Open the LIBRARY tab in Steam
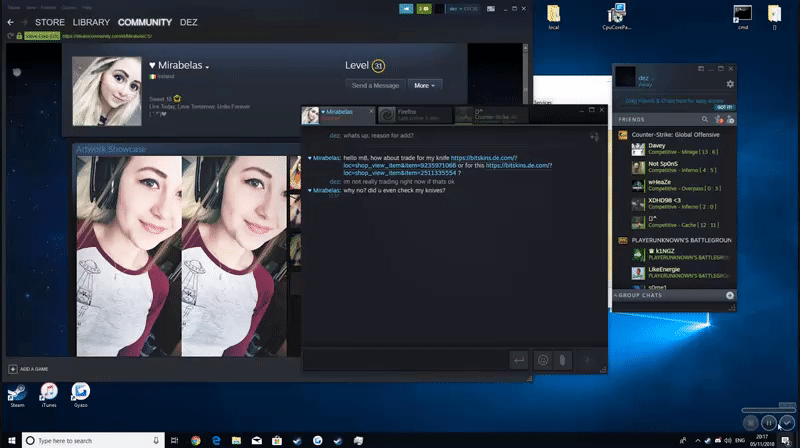The image size is (800, 448). (x=91, y=22)
